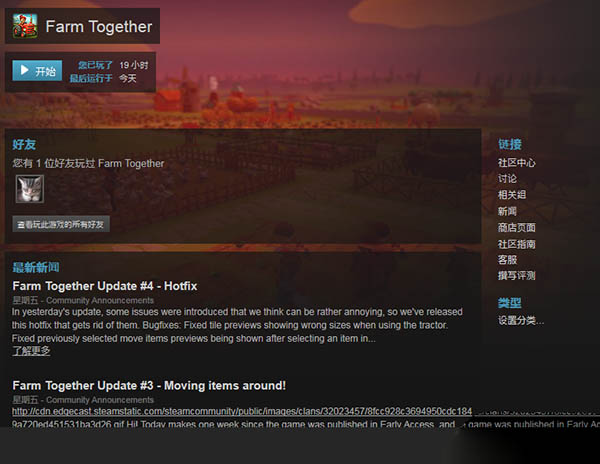
Task: Open the Update #4 Hotfix news title
Action: (x=105, y=286)
